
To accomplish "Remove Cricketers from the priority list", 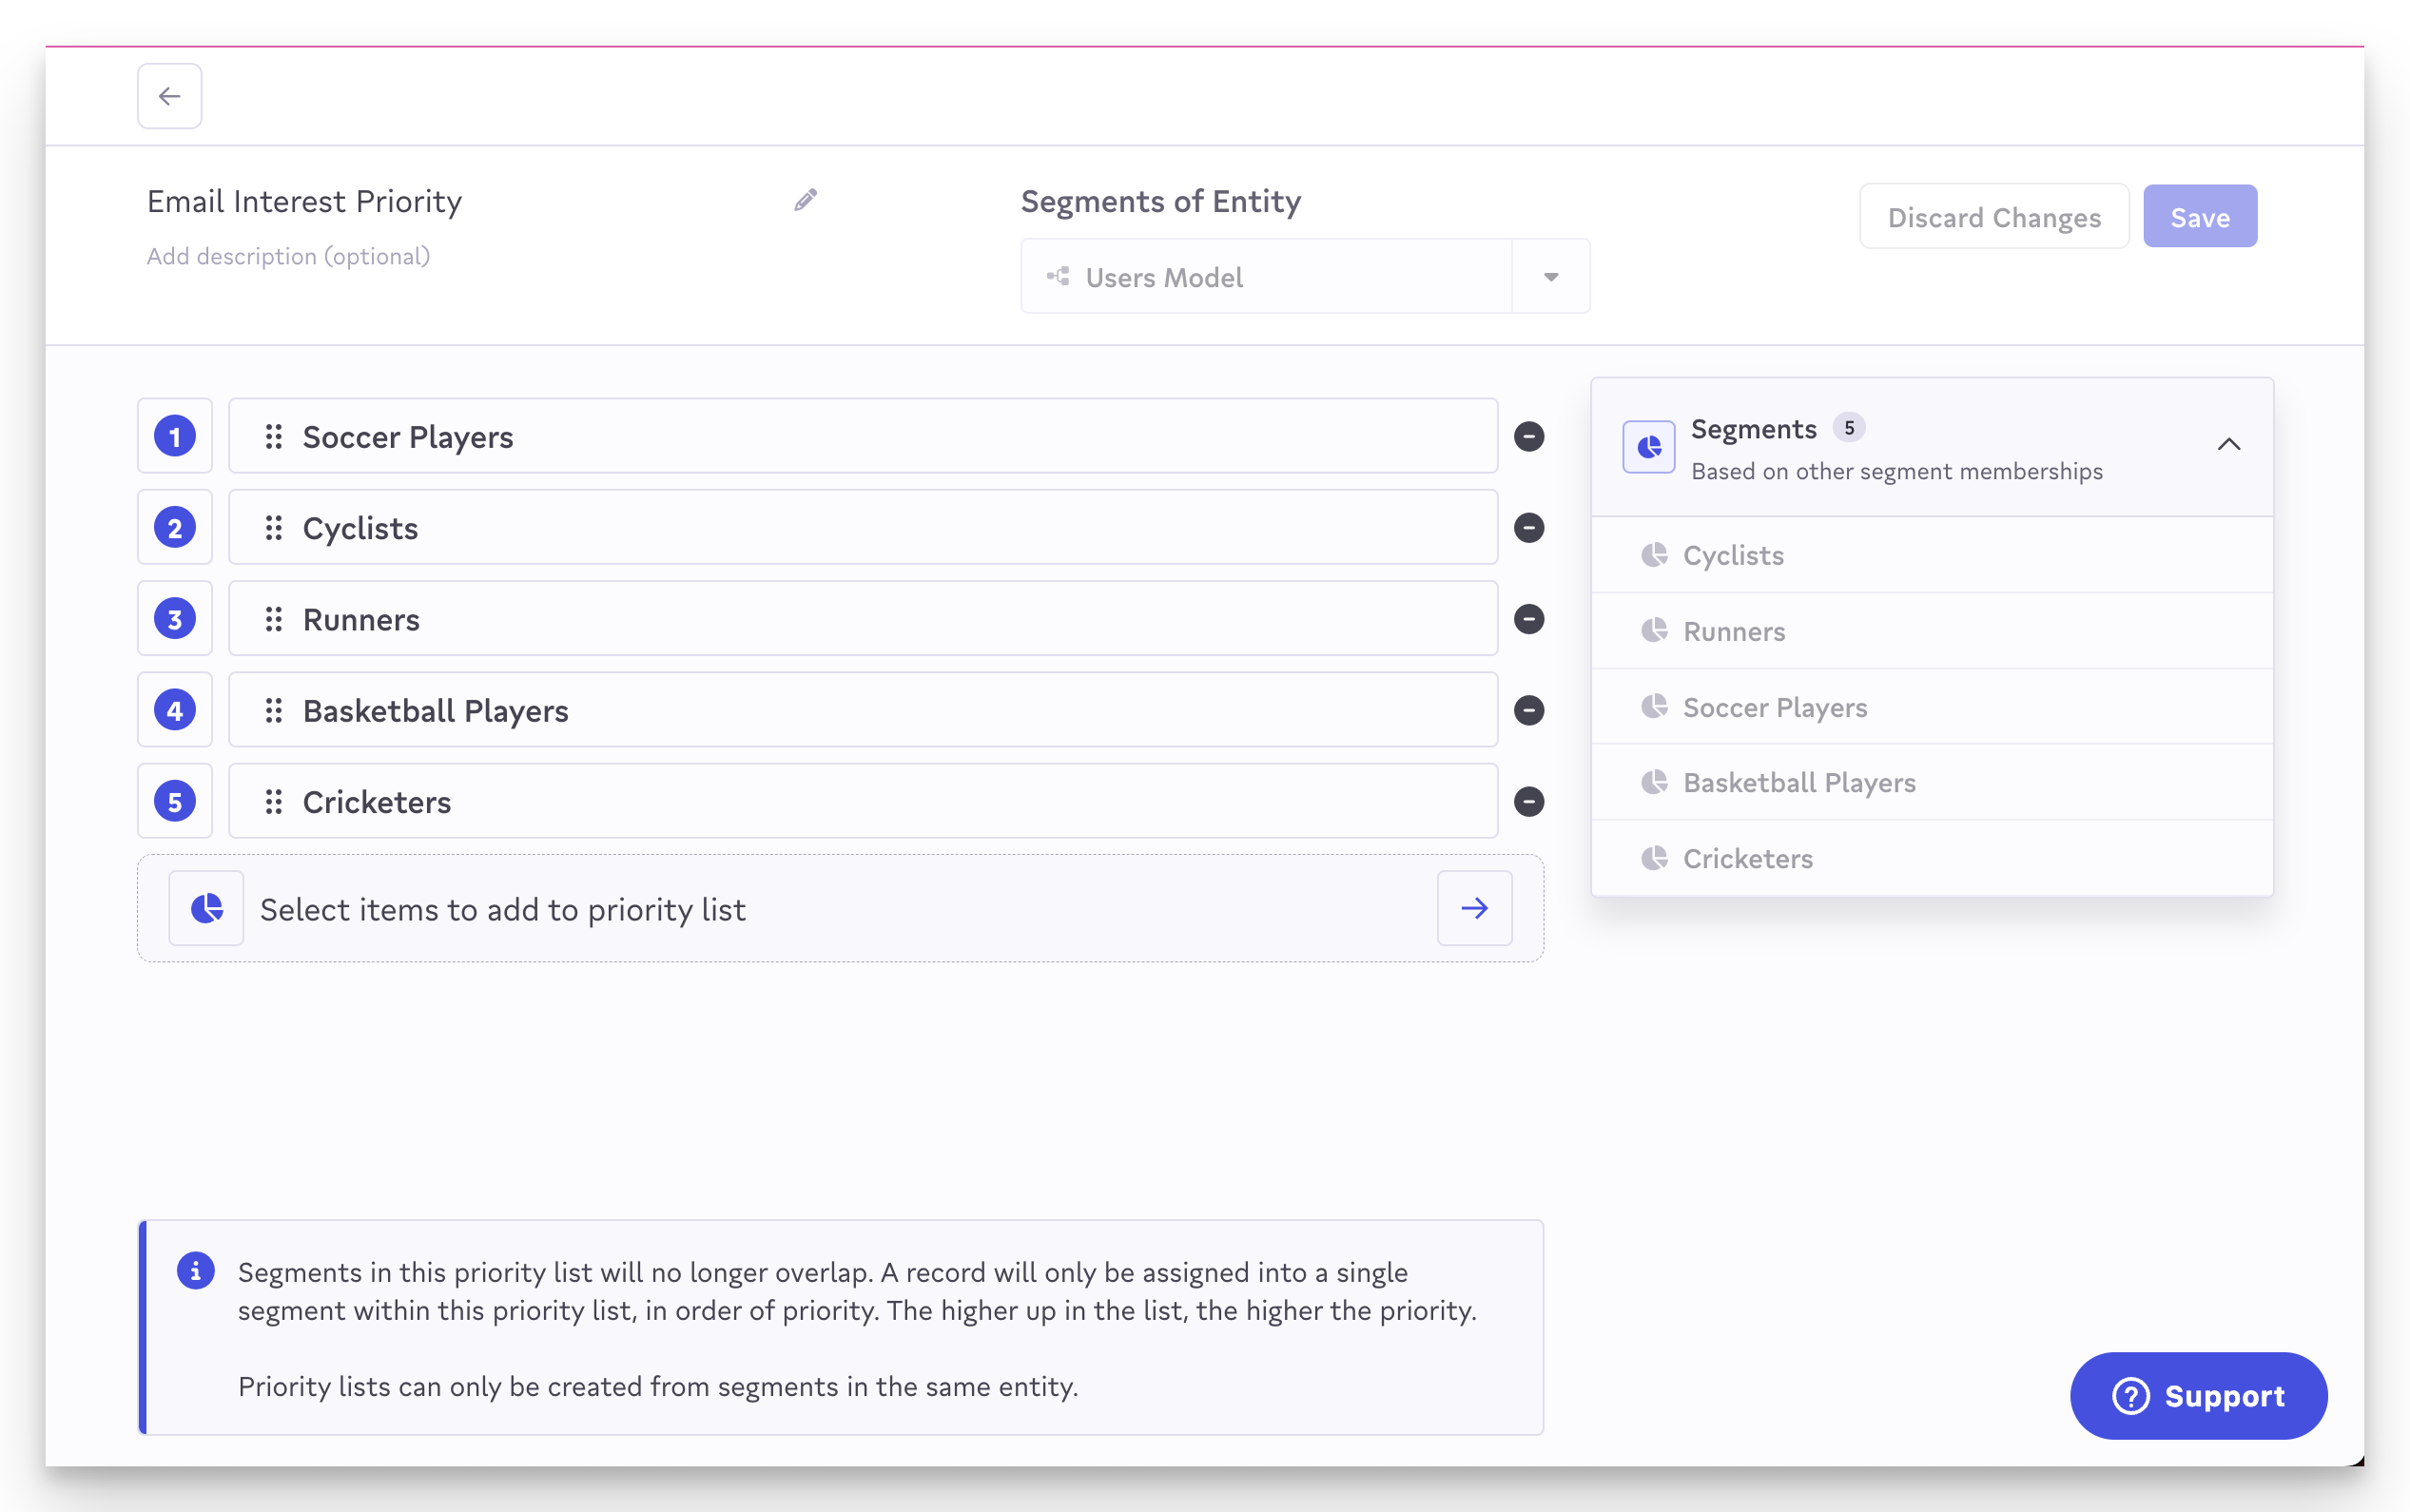I will pos(1528,801).
